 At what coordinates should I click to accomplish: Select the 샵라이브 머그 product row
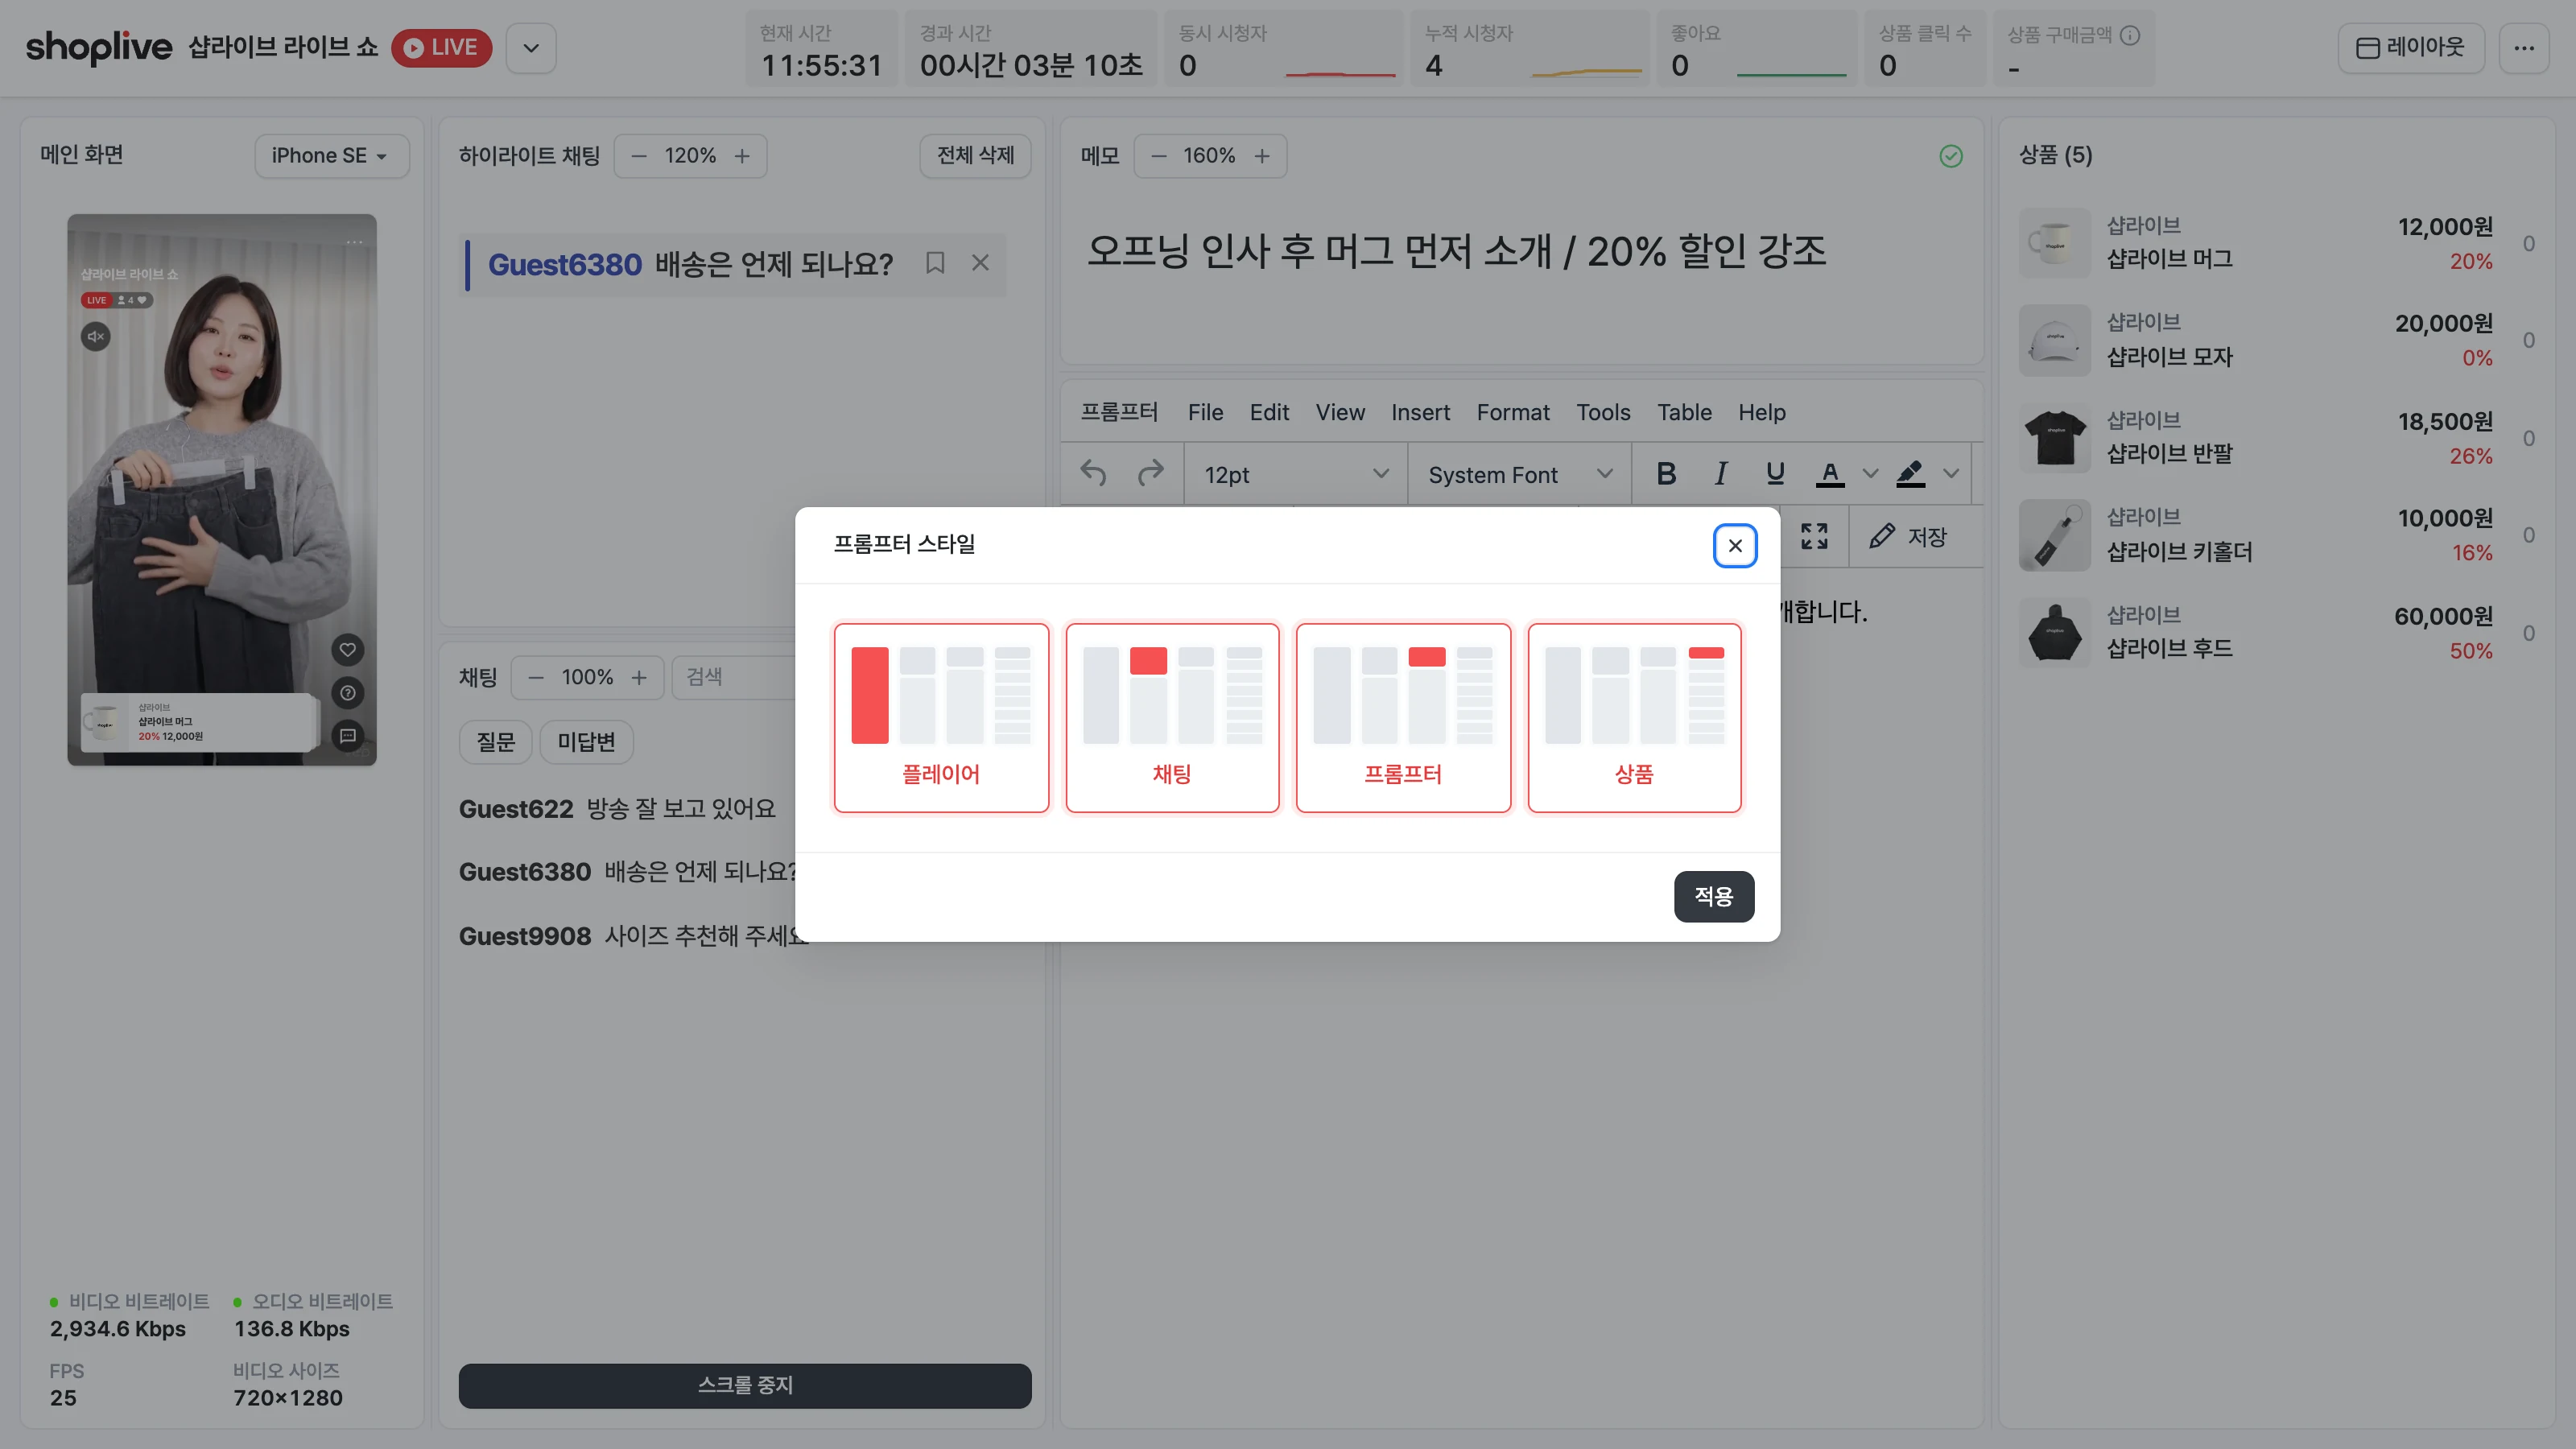pos(2276,243)
